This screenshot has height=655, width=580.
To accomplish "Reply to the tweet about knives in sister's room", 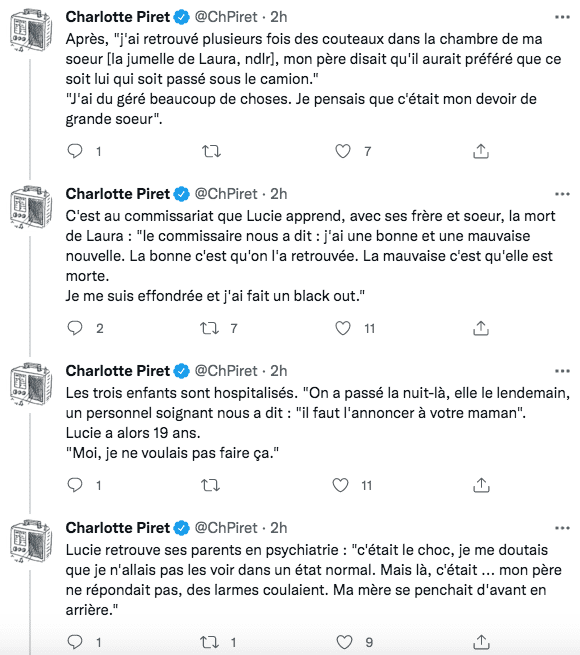I will pyautogui.click(x=75, y=151).
